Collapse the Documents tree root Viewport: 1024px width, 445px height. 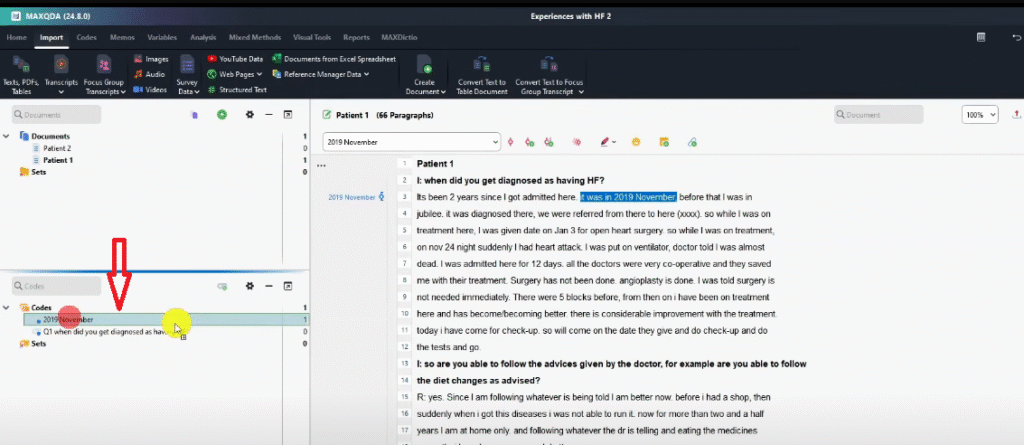(x=6, y=136)
